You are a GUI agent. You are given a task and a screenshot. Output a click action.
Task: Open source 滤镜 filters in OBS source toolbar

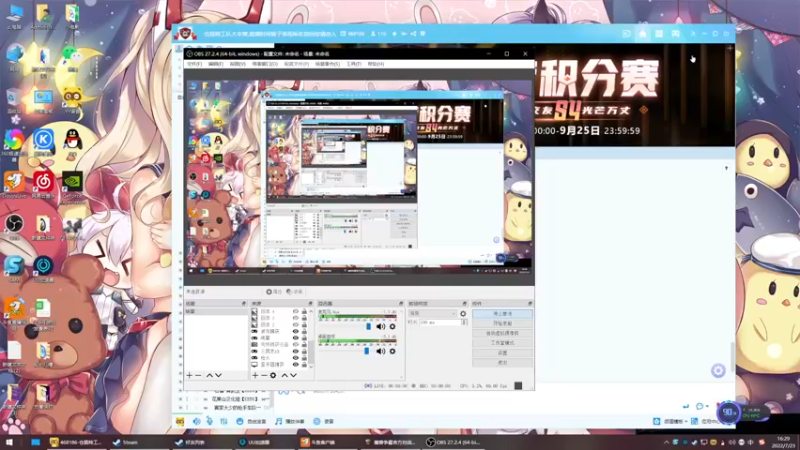(294, 292)
